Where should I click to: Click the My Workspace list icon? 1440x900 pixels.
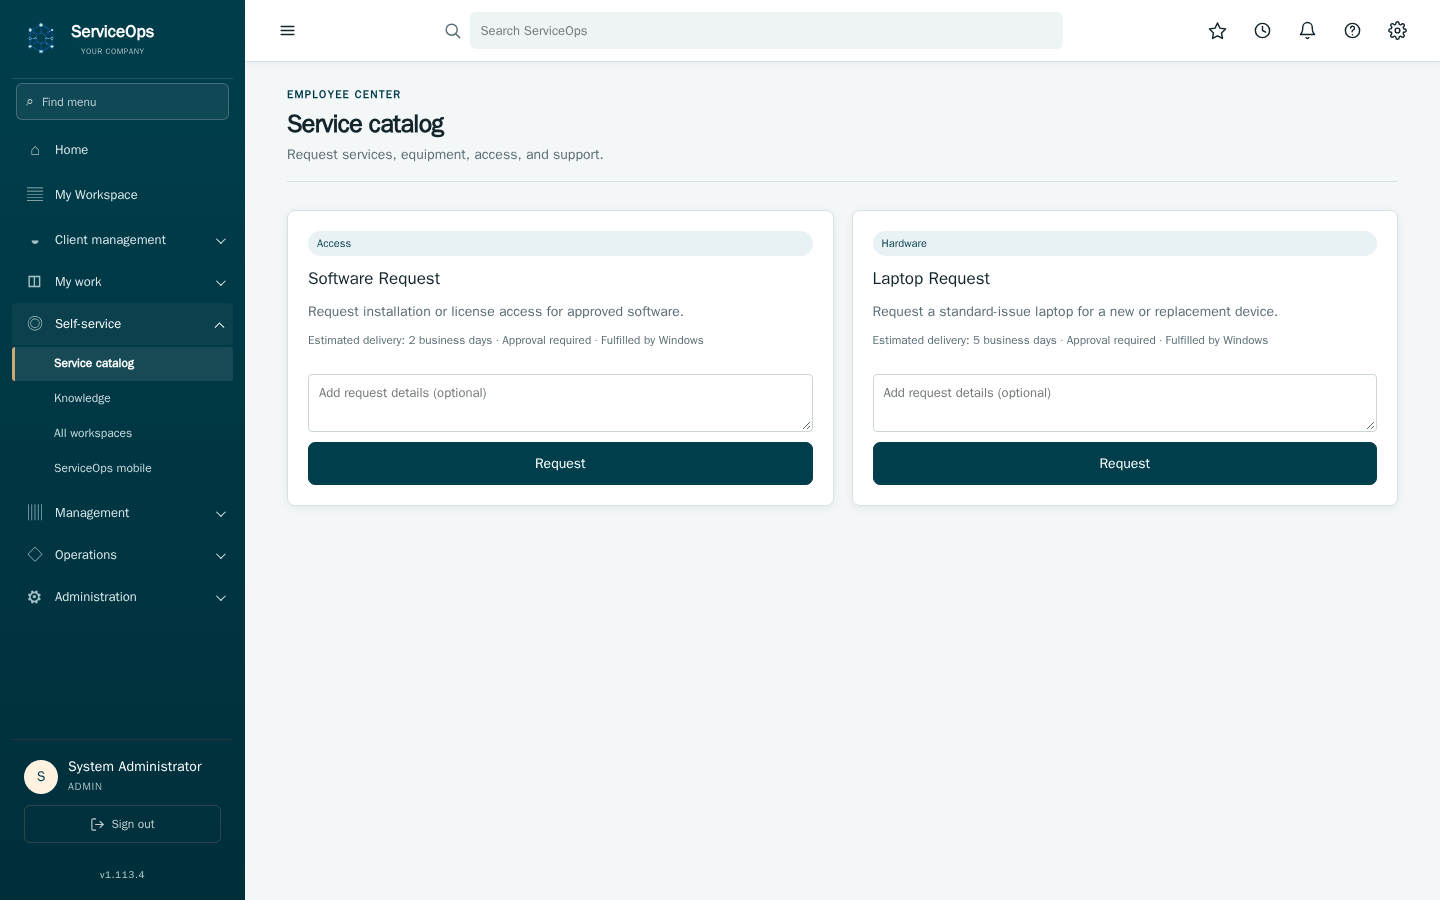click(x=35, y=194)
